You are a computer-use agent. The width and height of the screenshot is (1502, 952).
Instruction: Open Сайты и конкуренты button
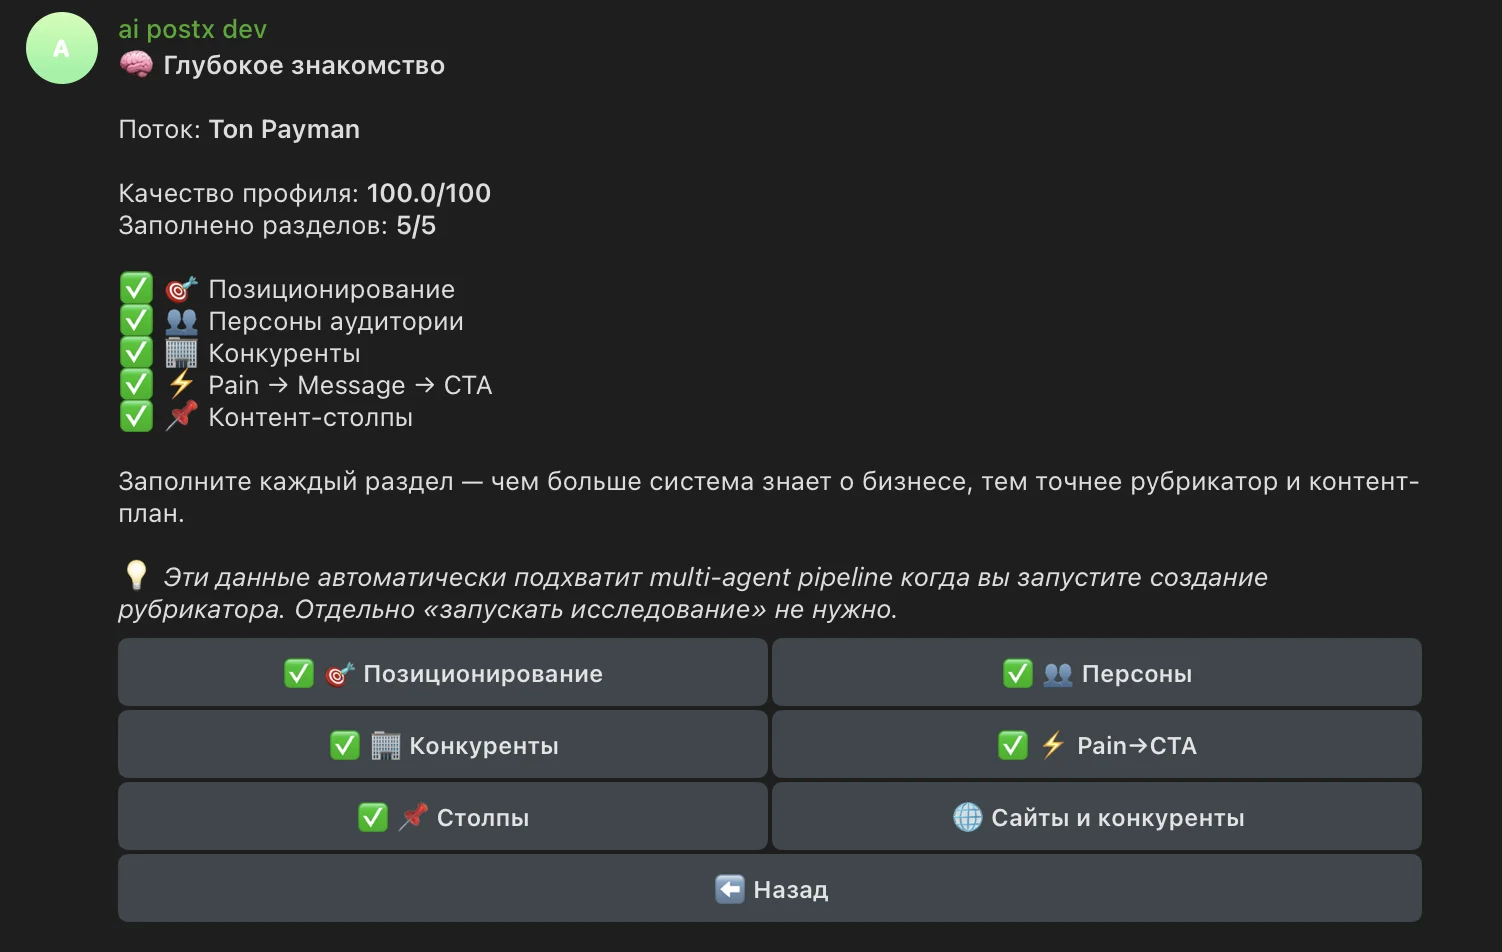pos(1097,817)
